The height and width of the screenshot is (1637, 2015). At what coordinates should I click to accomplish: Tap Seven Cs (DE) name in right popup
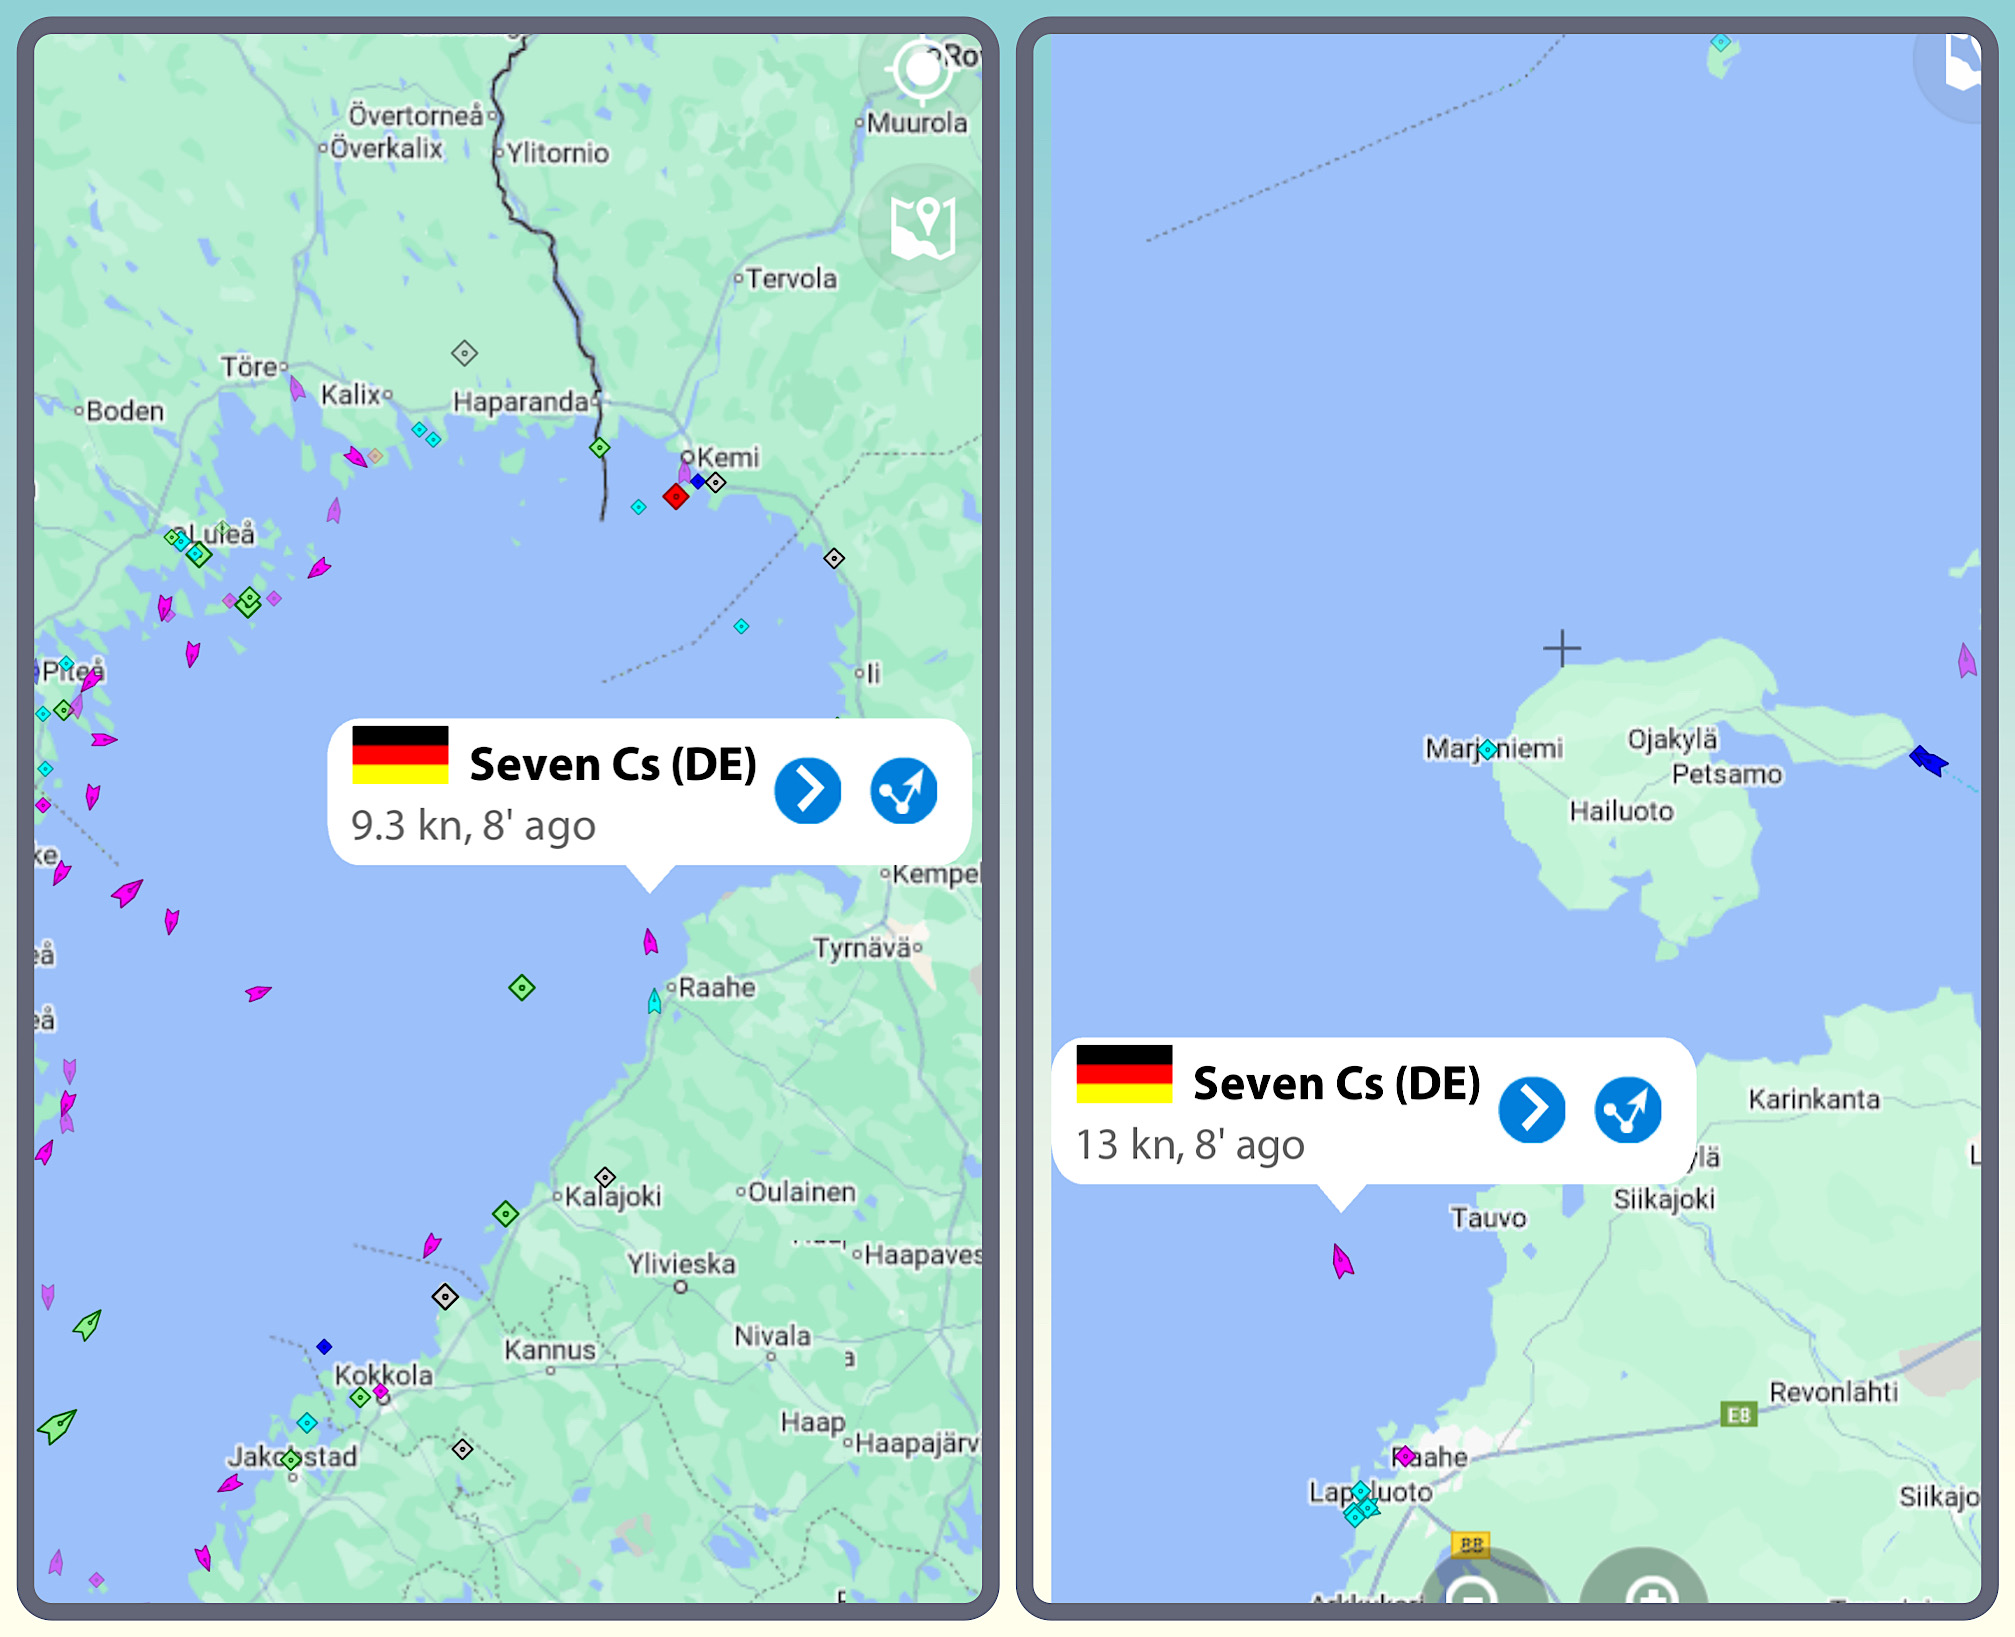tap(1336, 1084)
